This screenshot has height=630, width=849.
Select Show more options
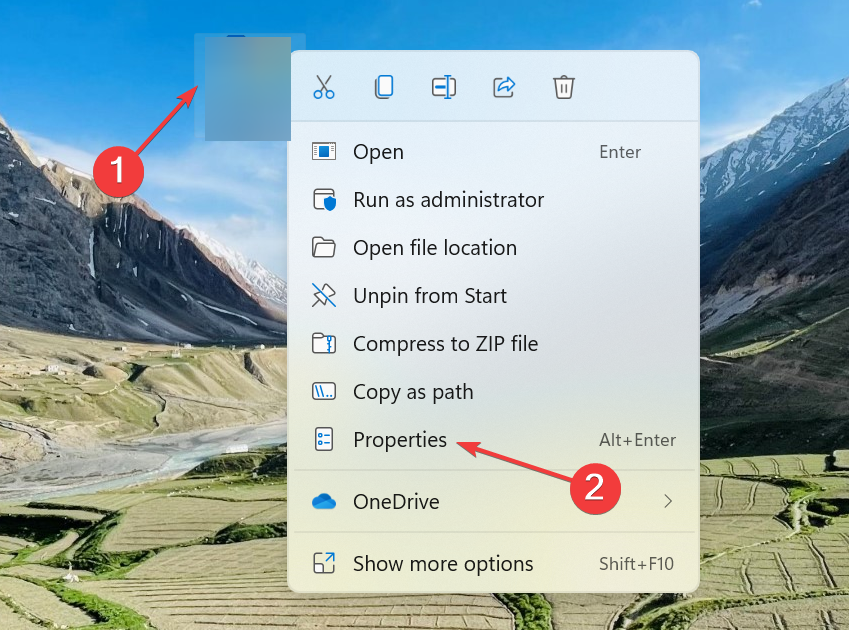[494, 563]
